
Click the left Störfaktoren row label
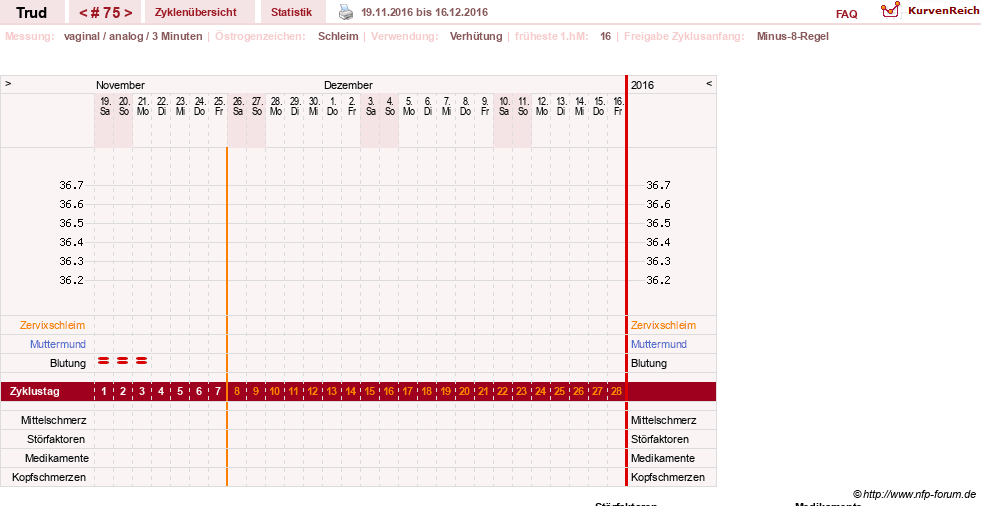(x=56, y=439)
